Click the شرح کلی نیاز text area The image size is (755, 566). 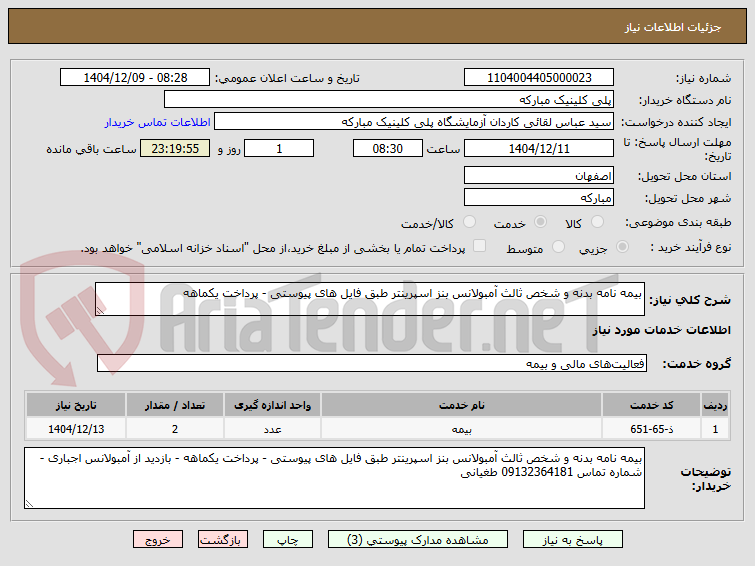[x=370, y=299]
